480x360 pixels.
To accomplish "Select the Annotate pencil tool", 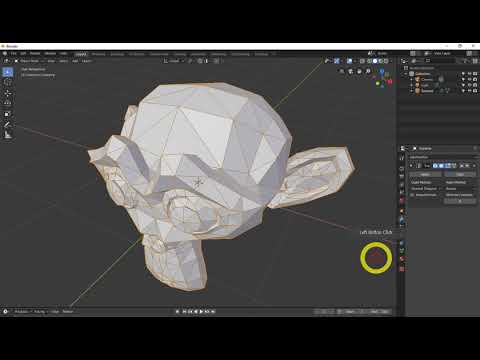I will point(8,125).
